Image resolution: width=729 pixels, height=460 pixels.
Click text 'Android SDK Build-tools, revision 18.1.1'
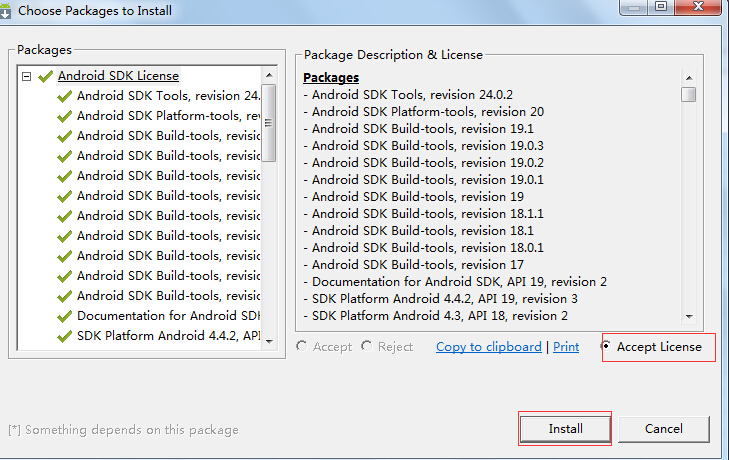click(428, 214)
